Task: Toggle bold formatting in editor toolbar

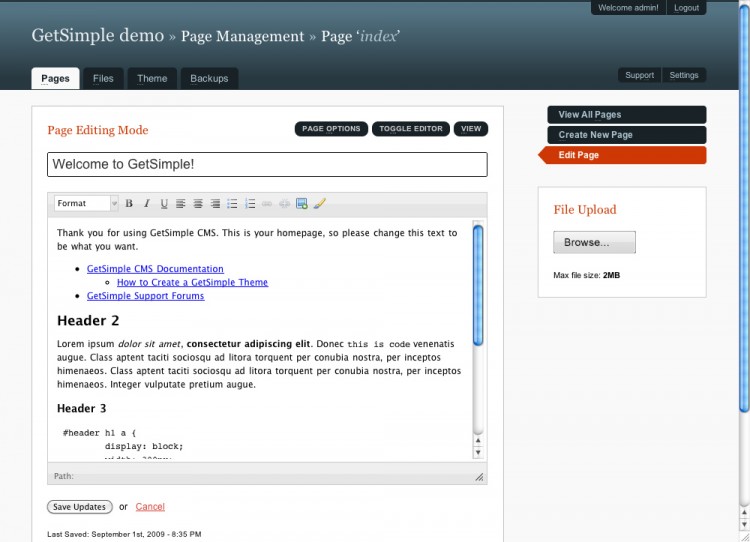Action: pyautogui.click(x=129, y=203)
